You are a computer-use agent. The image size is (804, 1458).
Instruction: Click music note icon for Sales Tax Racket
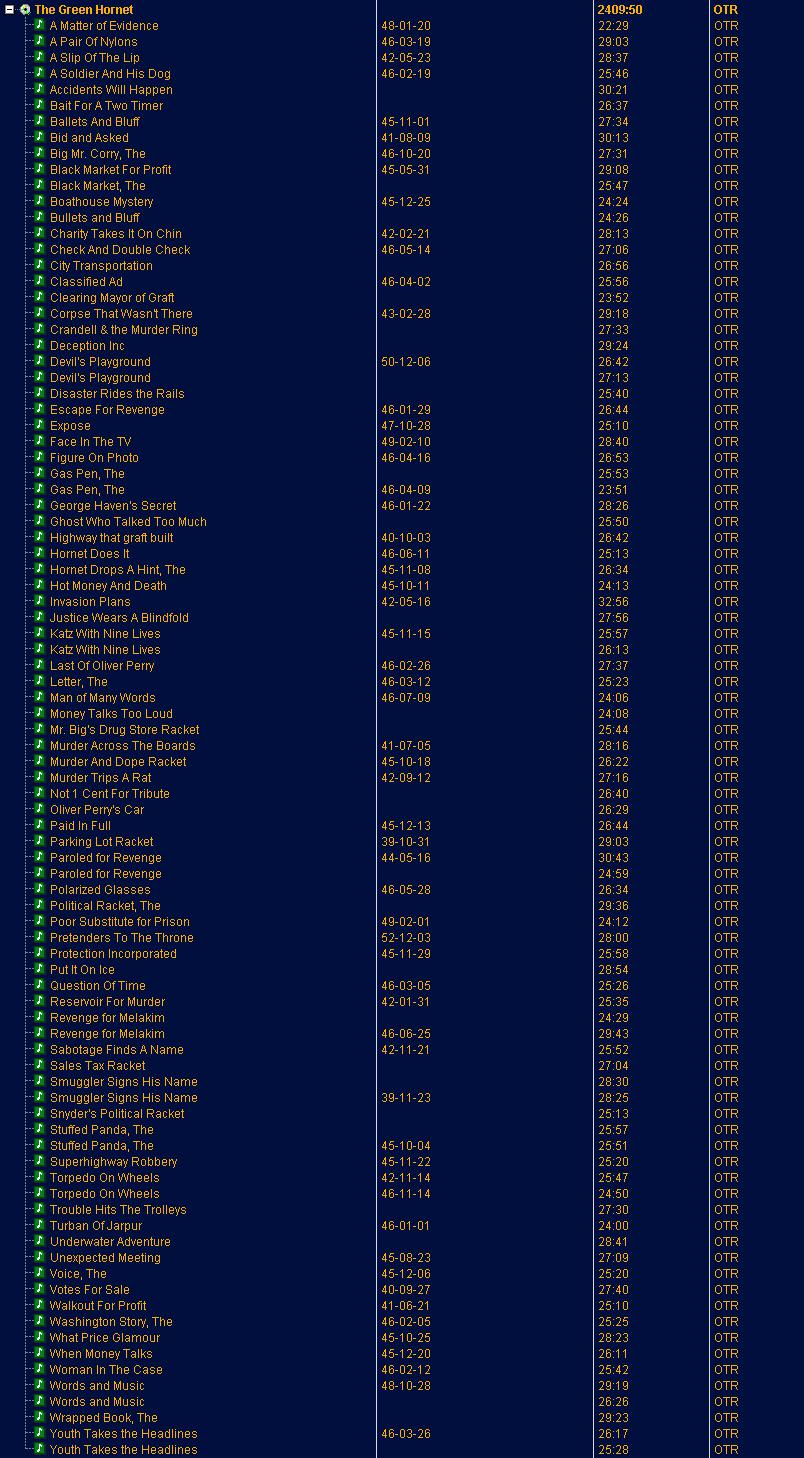click(40, 1065)
